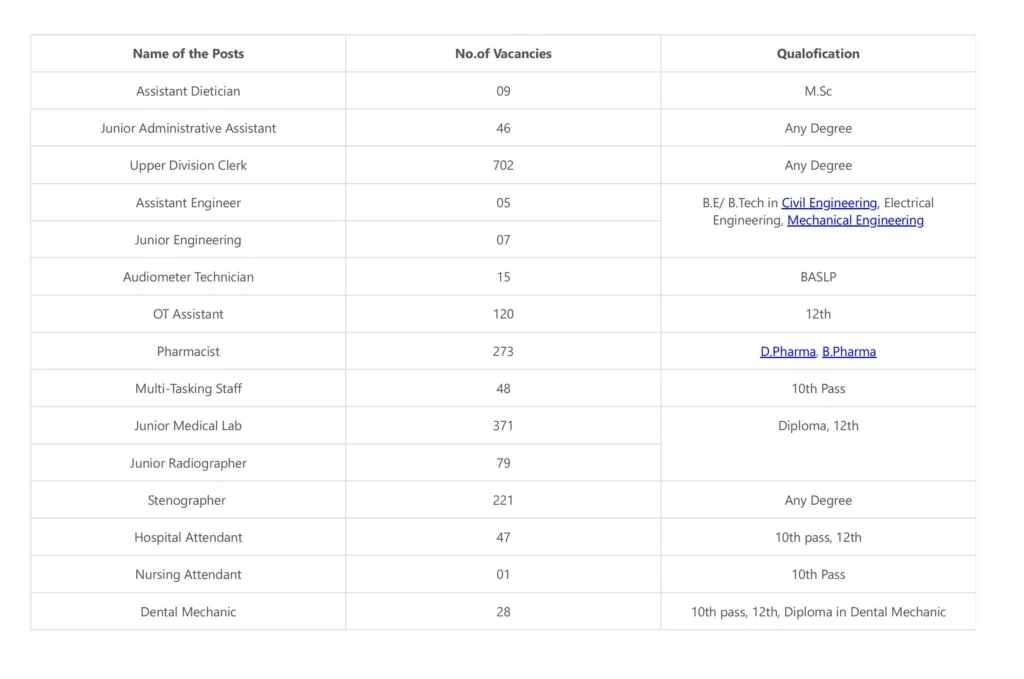Select the Qualofication column header
Screen dimensions: 1024x679
tap(818, 54)
